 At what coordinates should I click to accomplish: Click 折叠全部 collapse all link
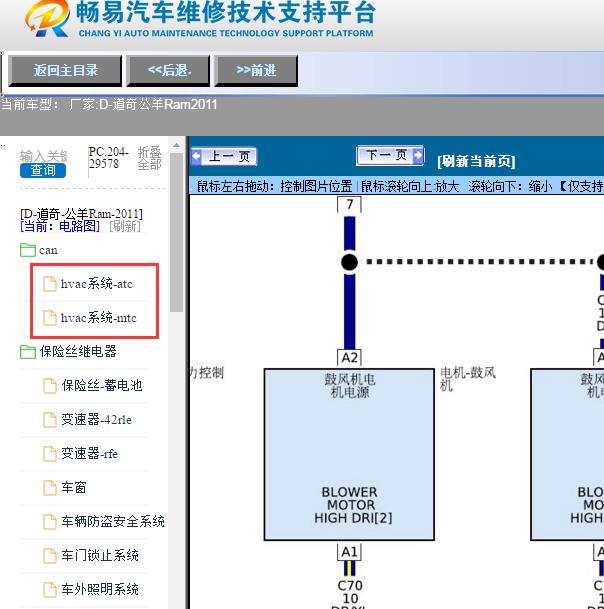click(150, 158)
